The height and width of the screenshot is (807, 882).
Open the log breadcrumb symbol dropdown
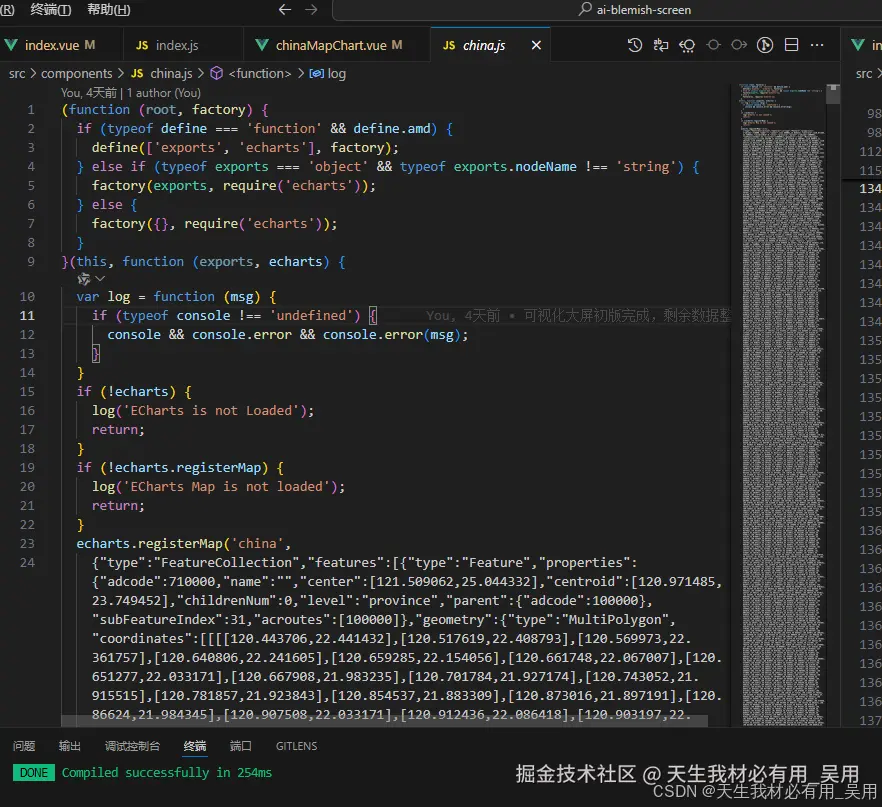click(336, 73)
